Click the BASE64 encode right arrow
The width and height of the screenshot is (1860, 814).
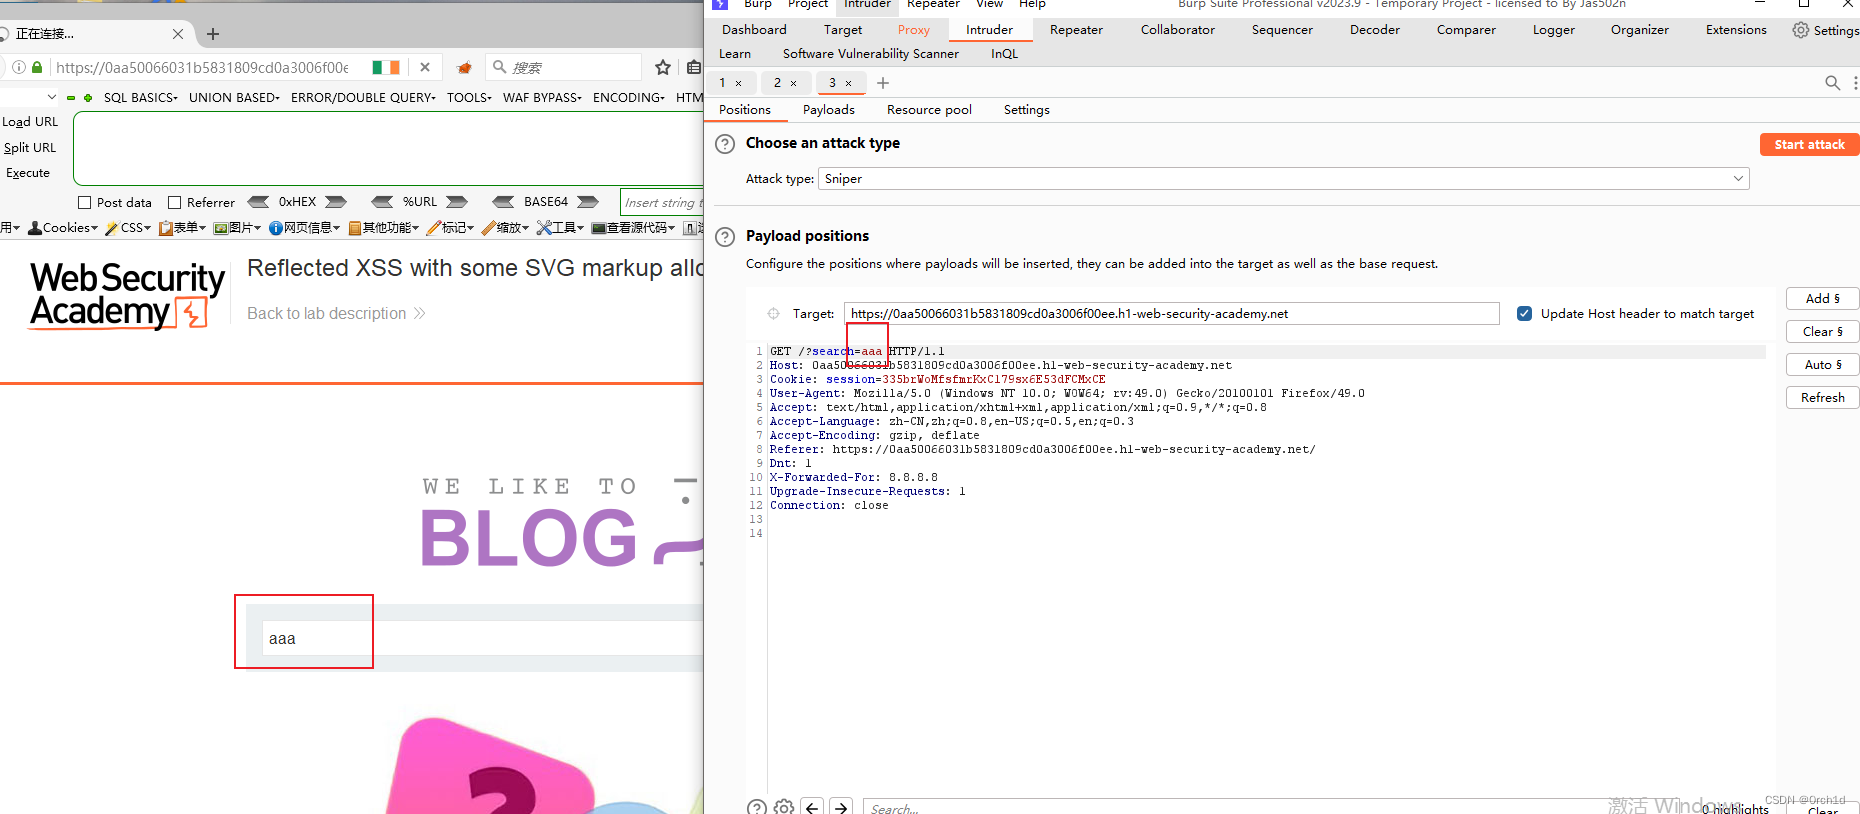588,202
